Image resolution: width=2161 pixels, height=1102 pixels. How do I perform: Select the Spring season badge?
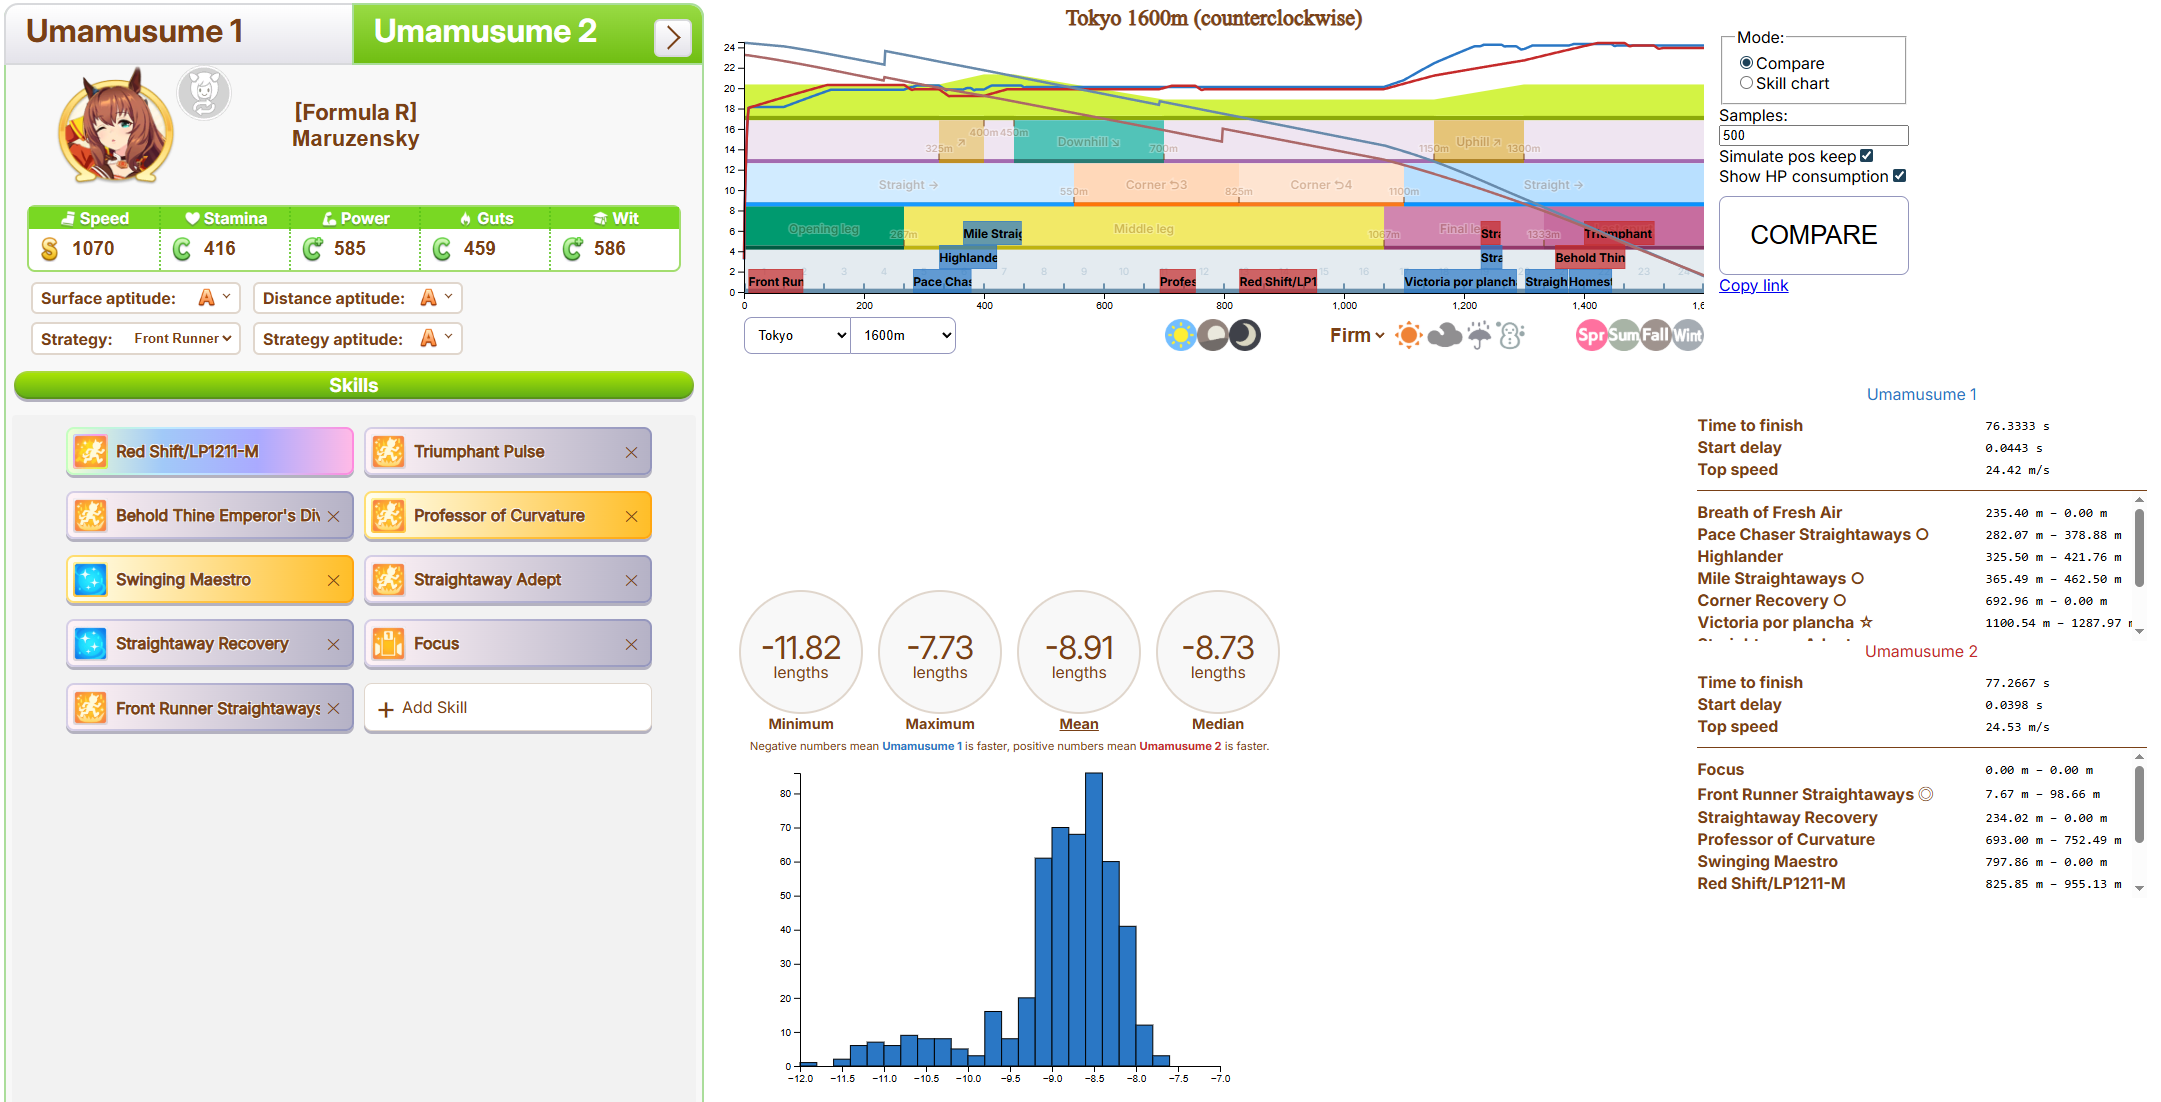(x=1591, y=335)
